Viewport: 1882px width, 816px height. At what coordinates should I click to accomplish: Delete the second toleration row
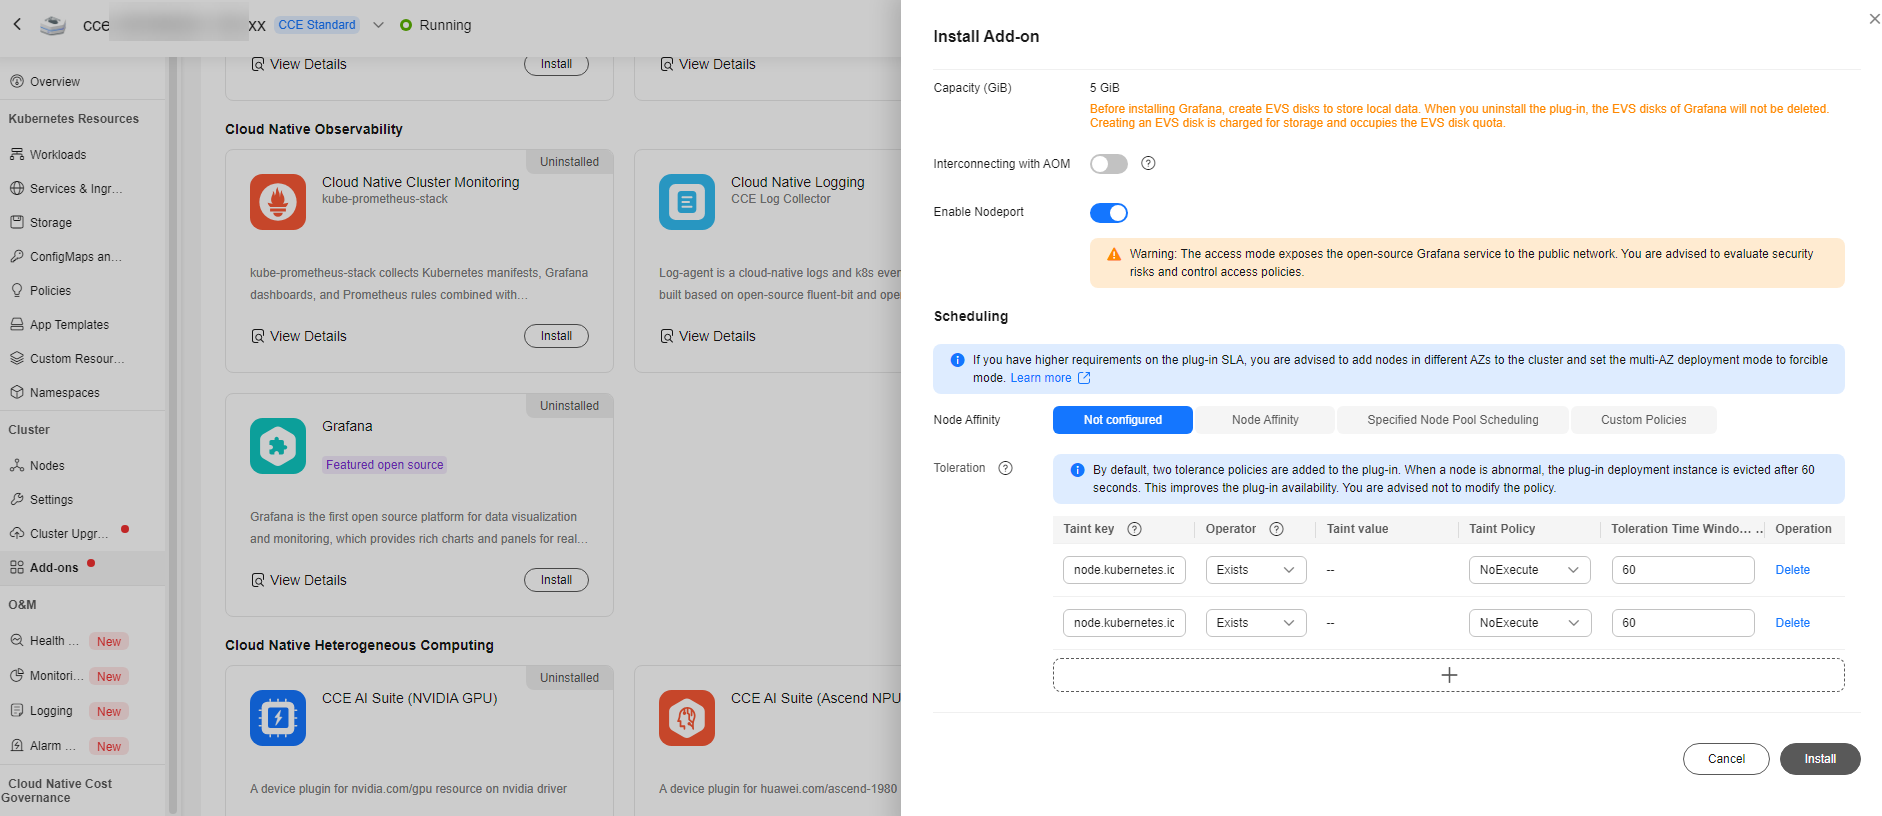1792,623
